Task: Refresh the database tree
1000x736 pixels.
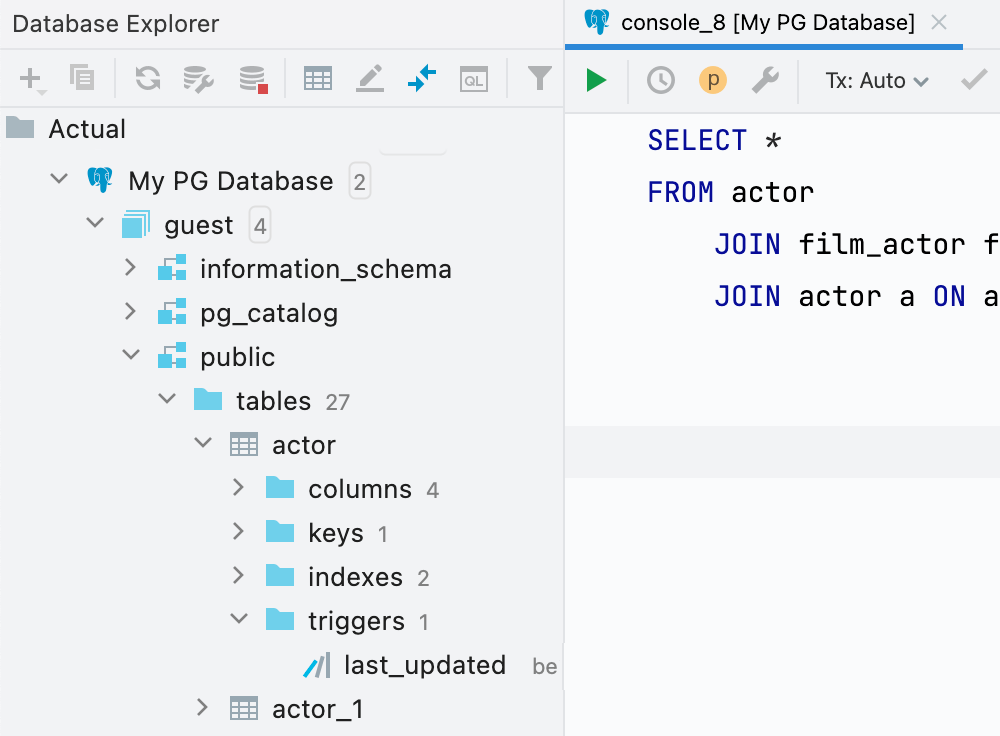Action: (148, 78)
